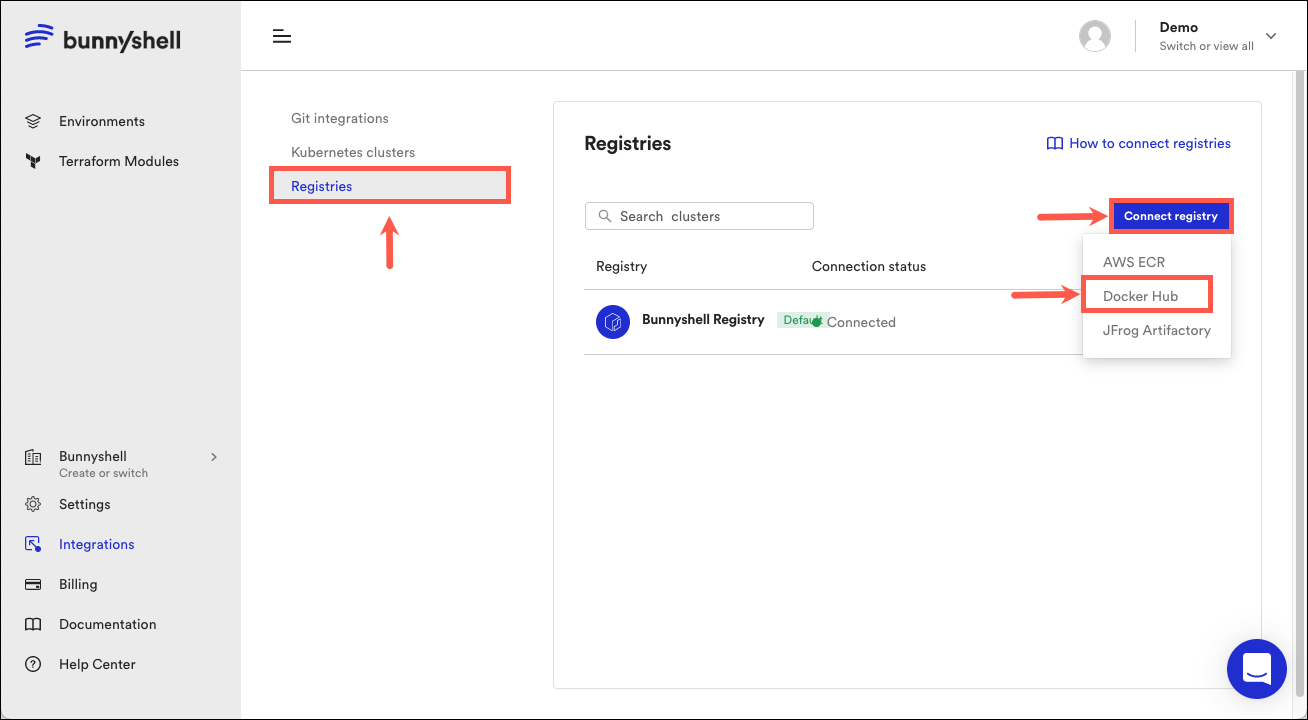Click Create or switch under Bunnyshell
The width and height of the screenshot is (1308, 720).
click(x=103, y=473)
